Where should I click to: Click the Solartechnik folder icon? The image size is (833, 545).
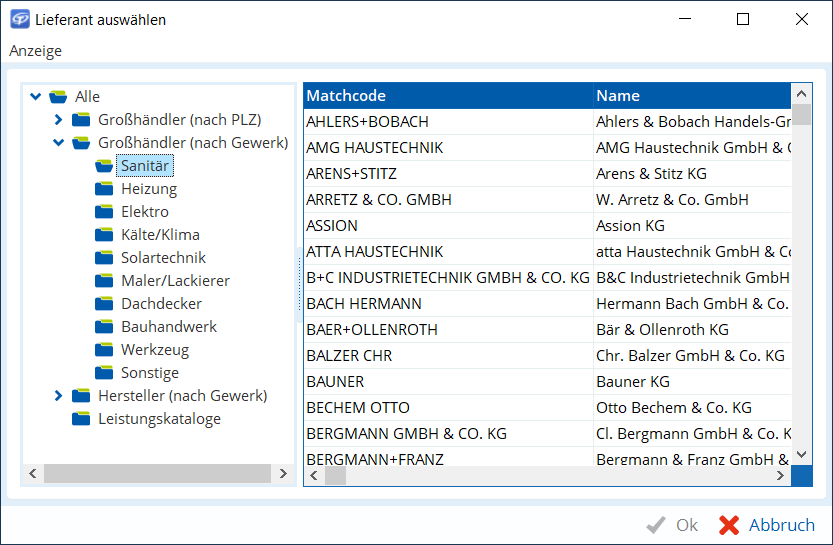pyautogui.click(x=105, y=258)
